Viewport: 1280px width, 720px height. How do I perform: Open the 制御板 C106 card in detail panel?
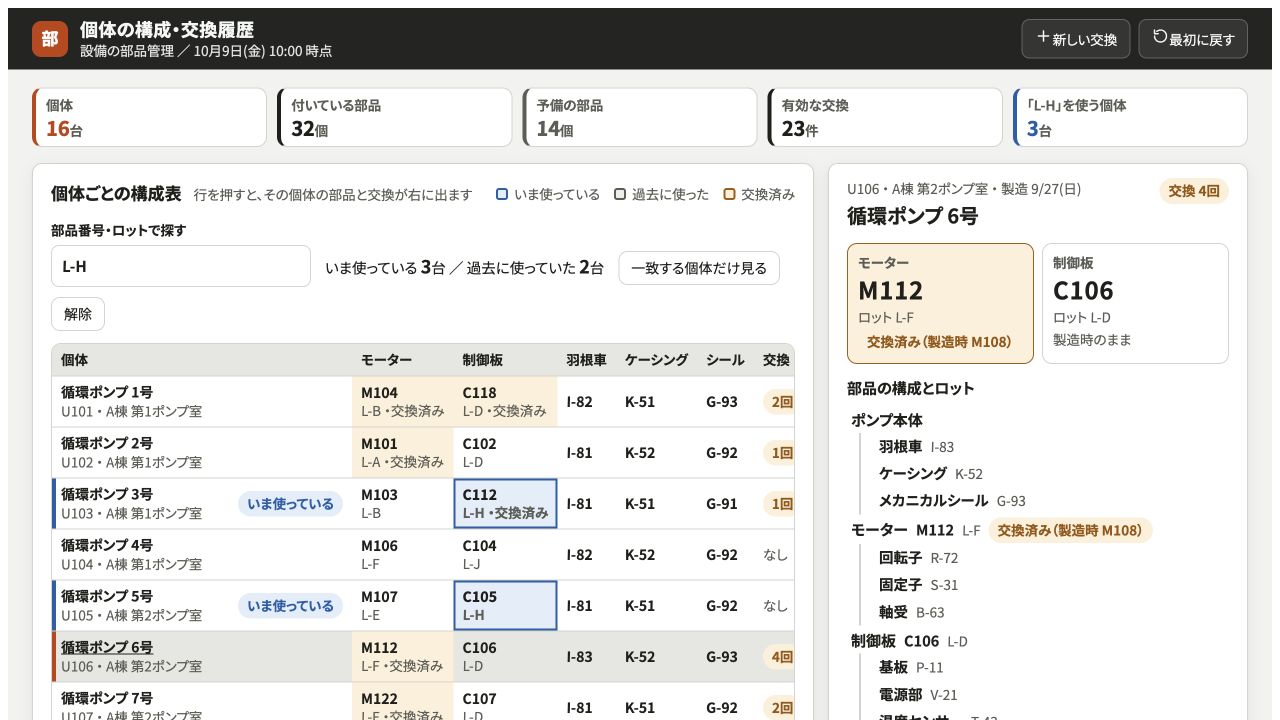pos(1135,303)
